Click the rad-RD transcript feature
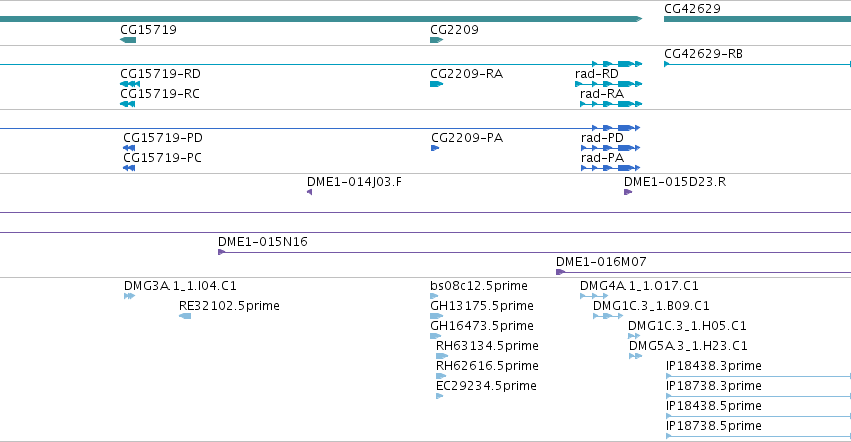Screen dimensions: 851x442 click(x=608, y=84)
